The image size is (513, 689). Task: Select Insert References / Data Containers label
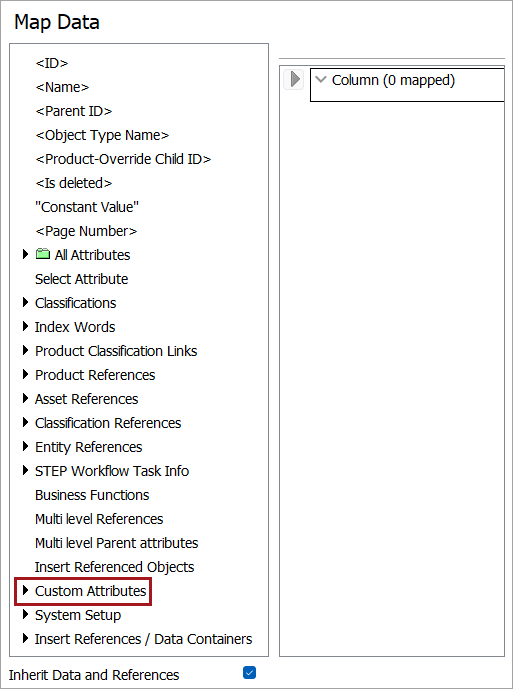pyautogui.click(x=144, y=639)
